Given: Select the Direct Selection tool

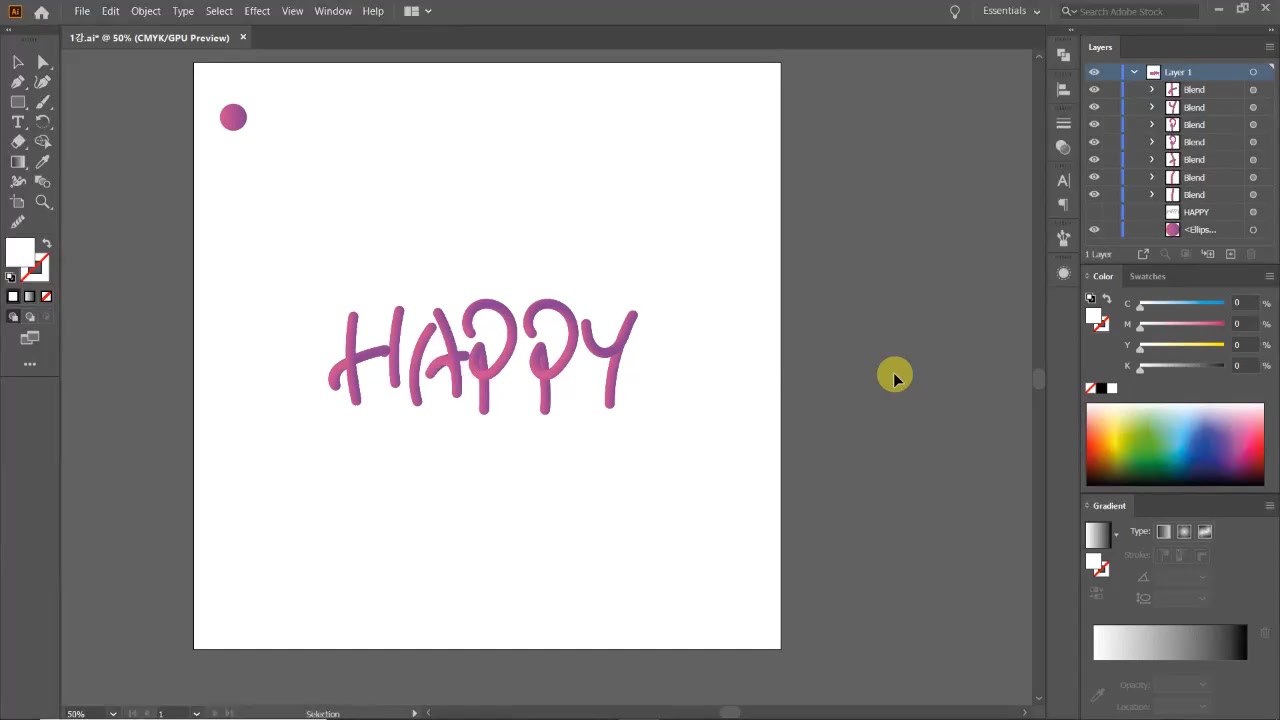Looking at the screenshot, I should click(x=43, y=62).
